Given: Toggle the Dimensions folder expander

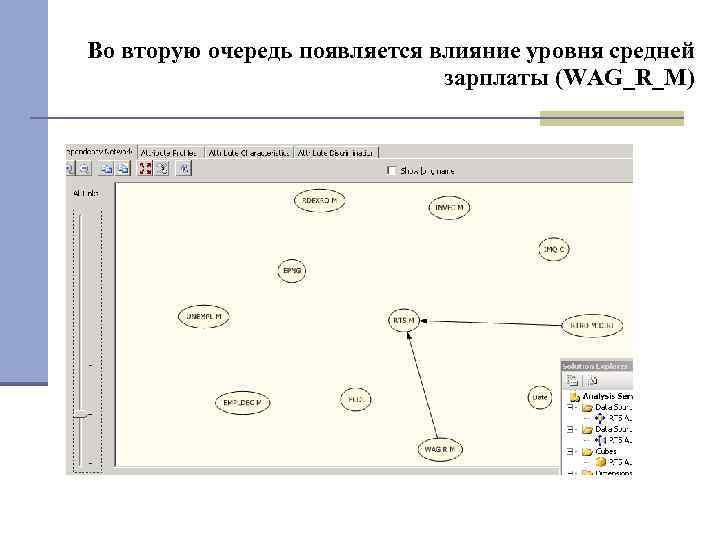Looking at the screenshot, I should click(x=571, y=473).
